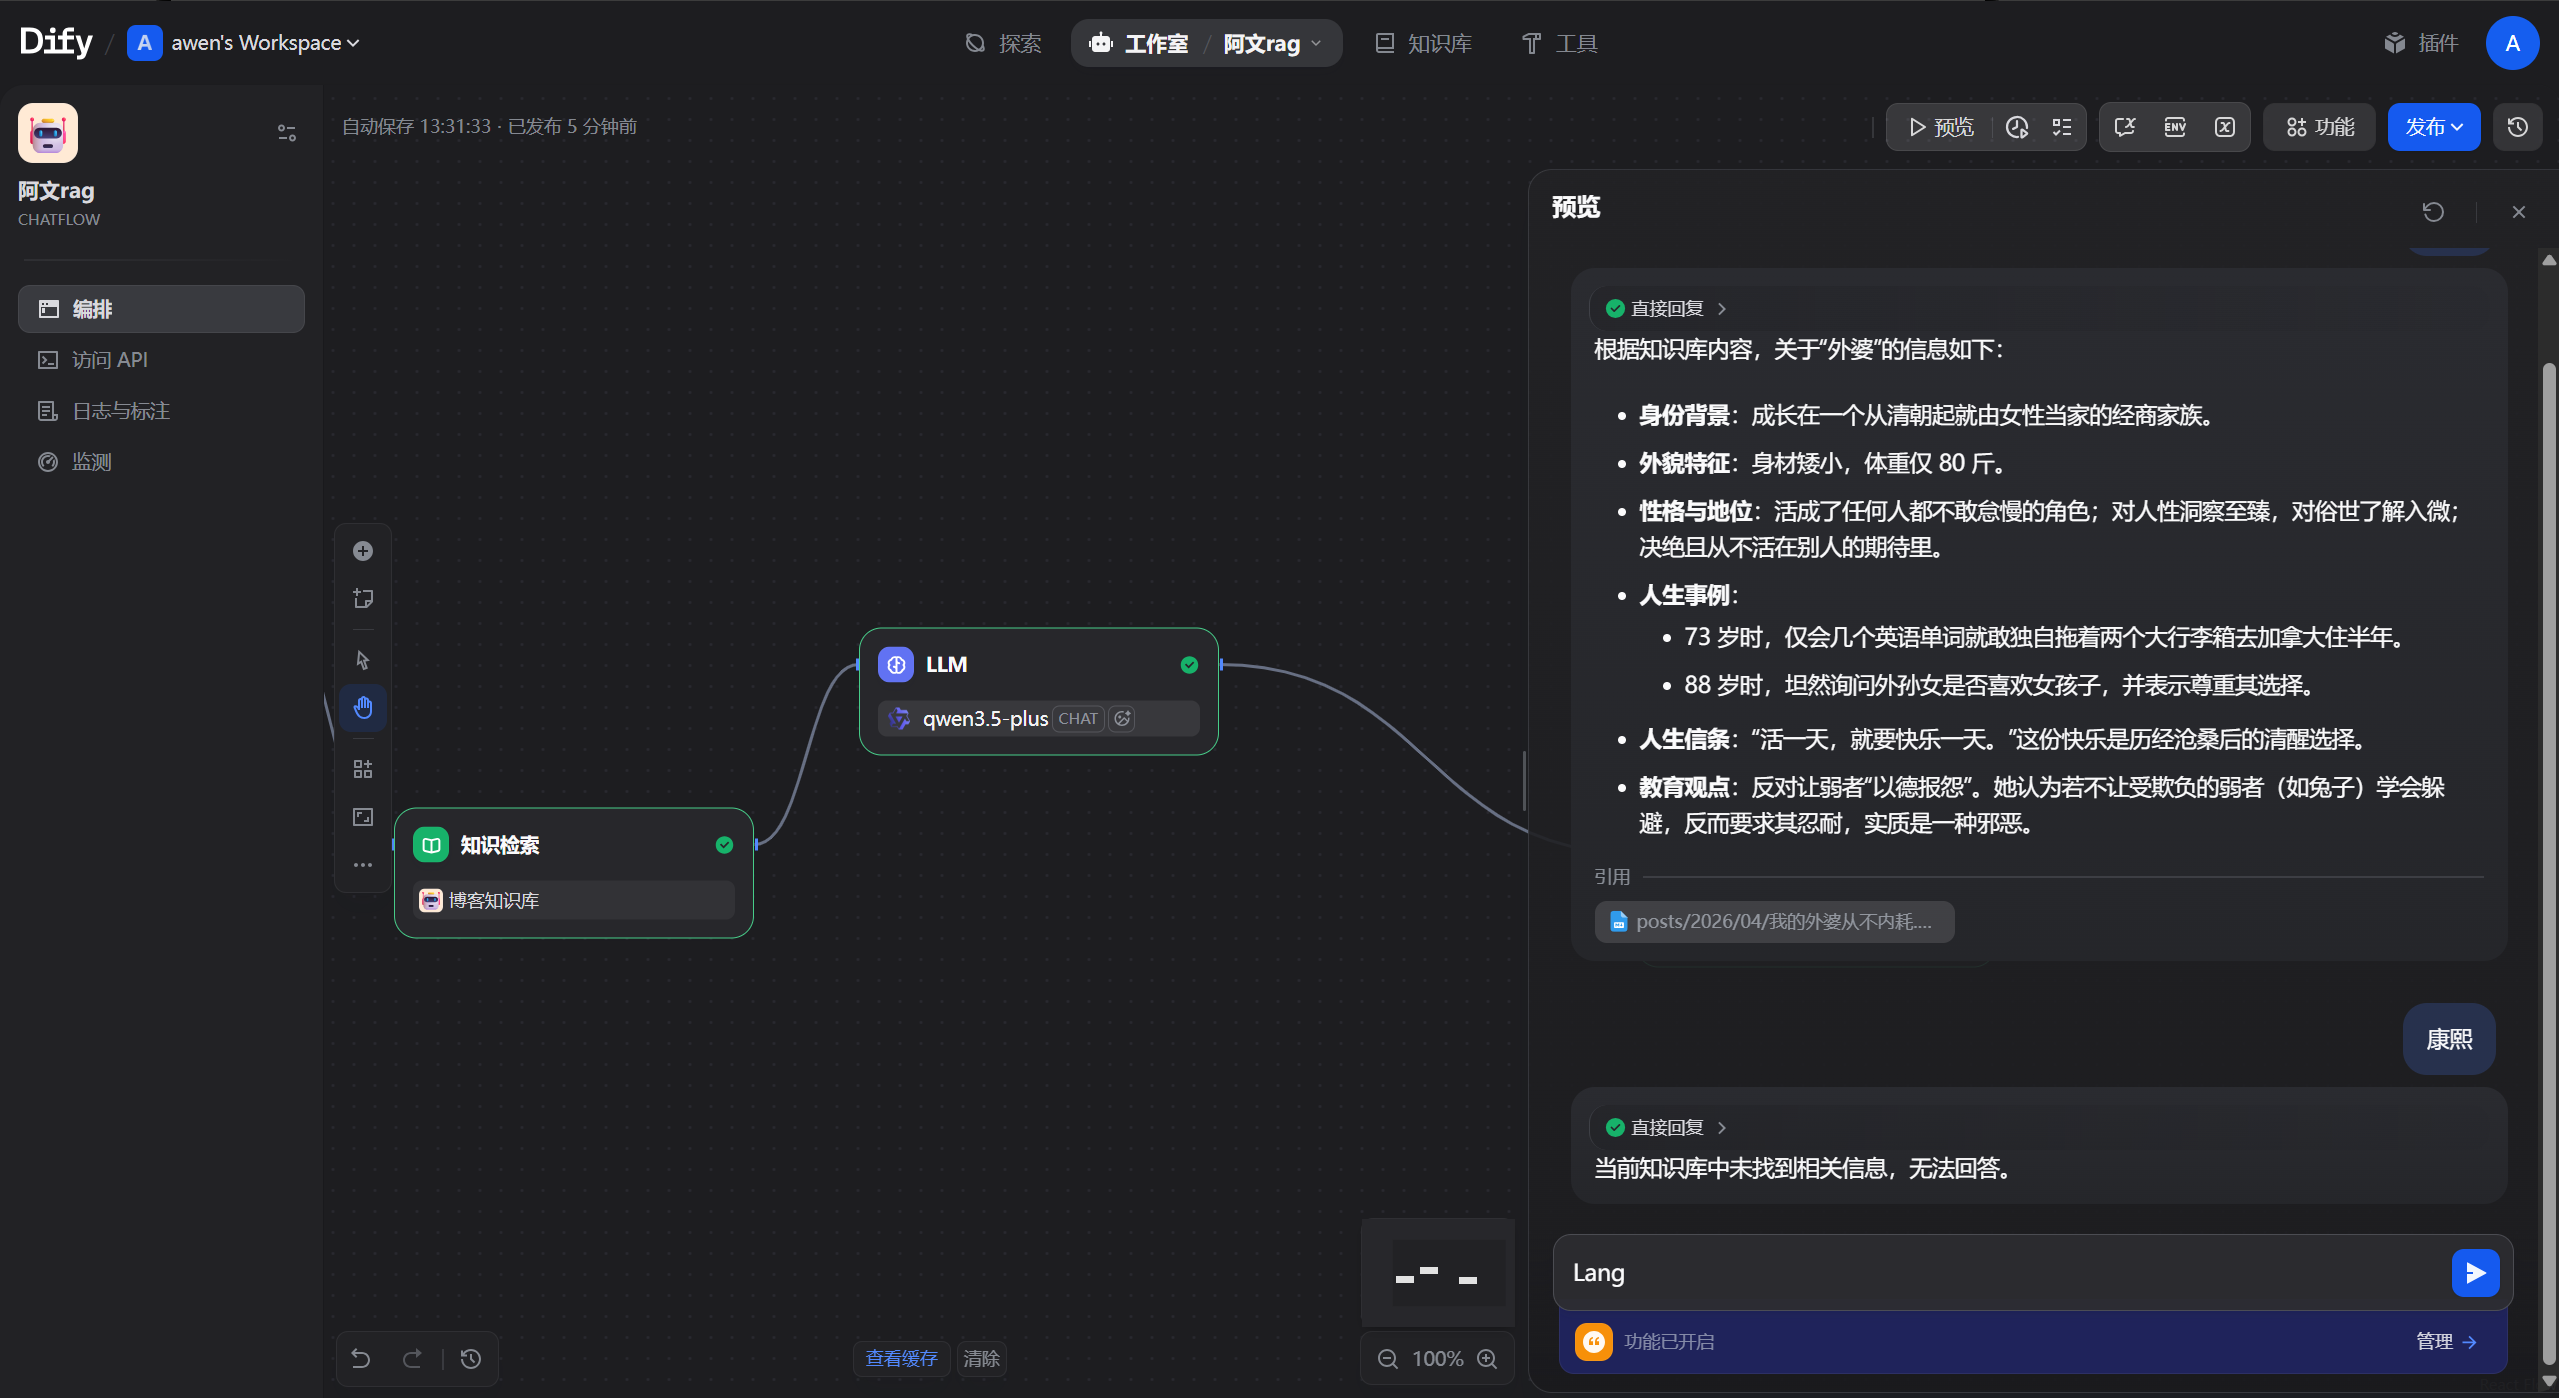Add a note using the note icon
Image resolution: width=2559 pixels, height=1398 pixels.
363,598
